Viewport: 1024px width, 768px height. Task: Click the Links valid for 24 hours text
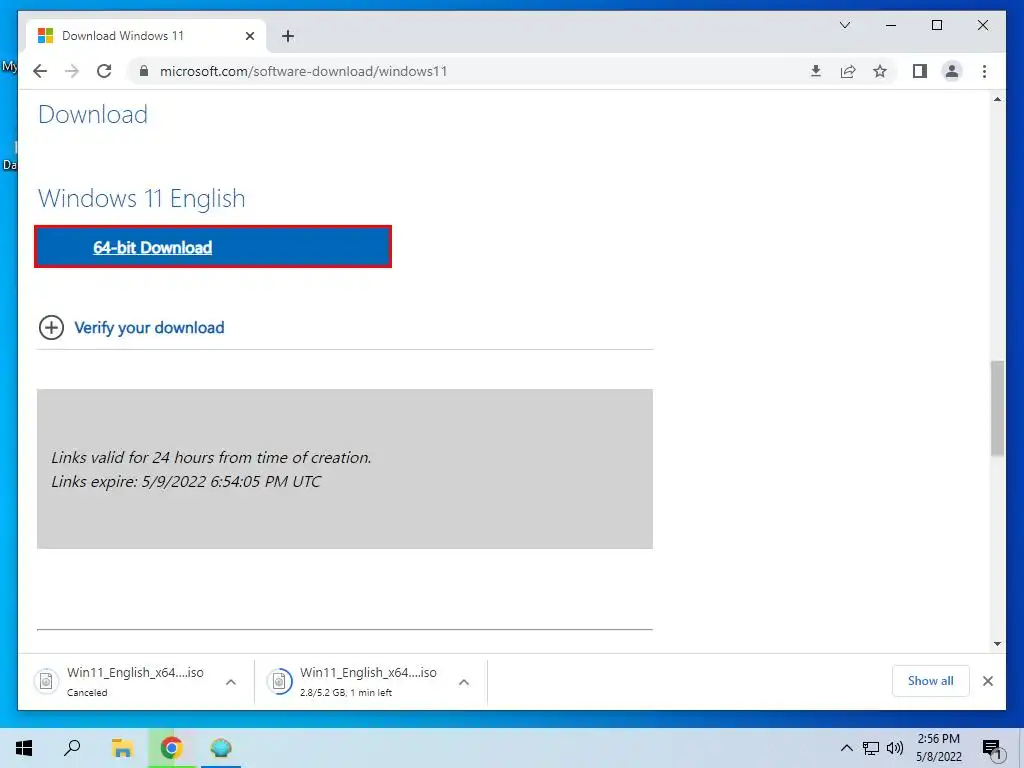[x=211, y=458]
